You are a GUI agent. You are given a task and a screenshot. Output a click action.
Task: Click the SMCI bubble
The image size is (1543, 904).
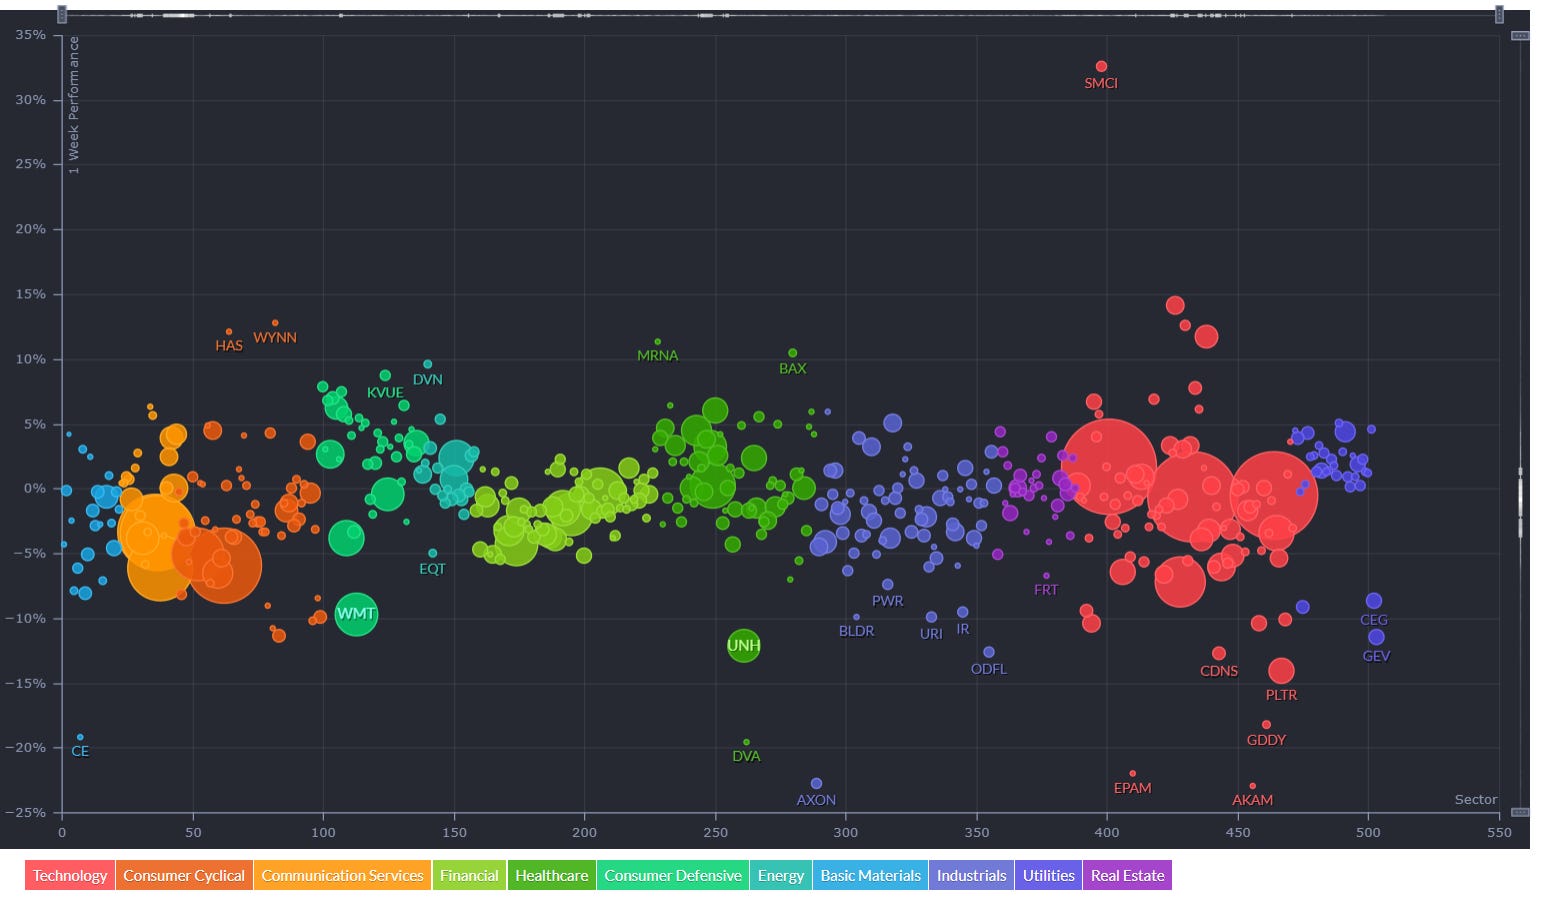click(1101, 66)
